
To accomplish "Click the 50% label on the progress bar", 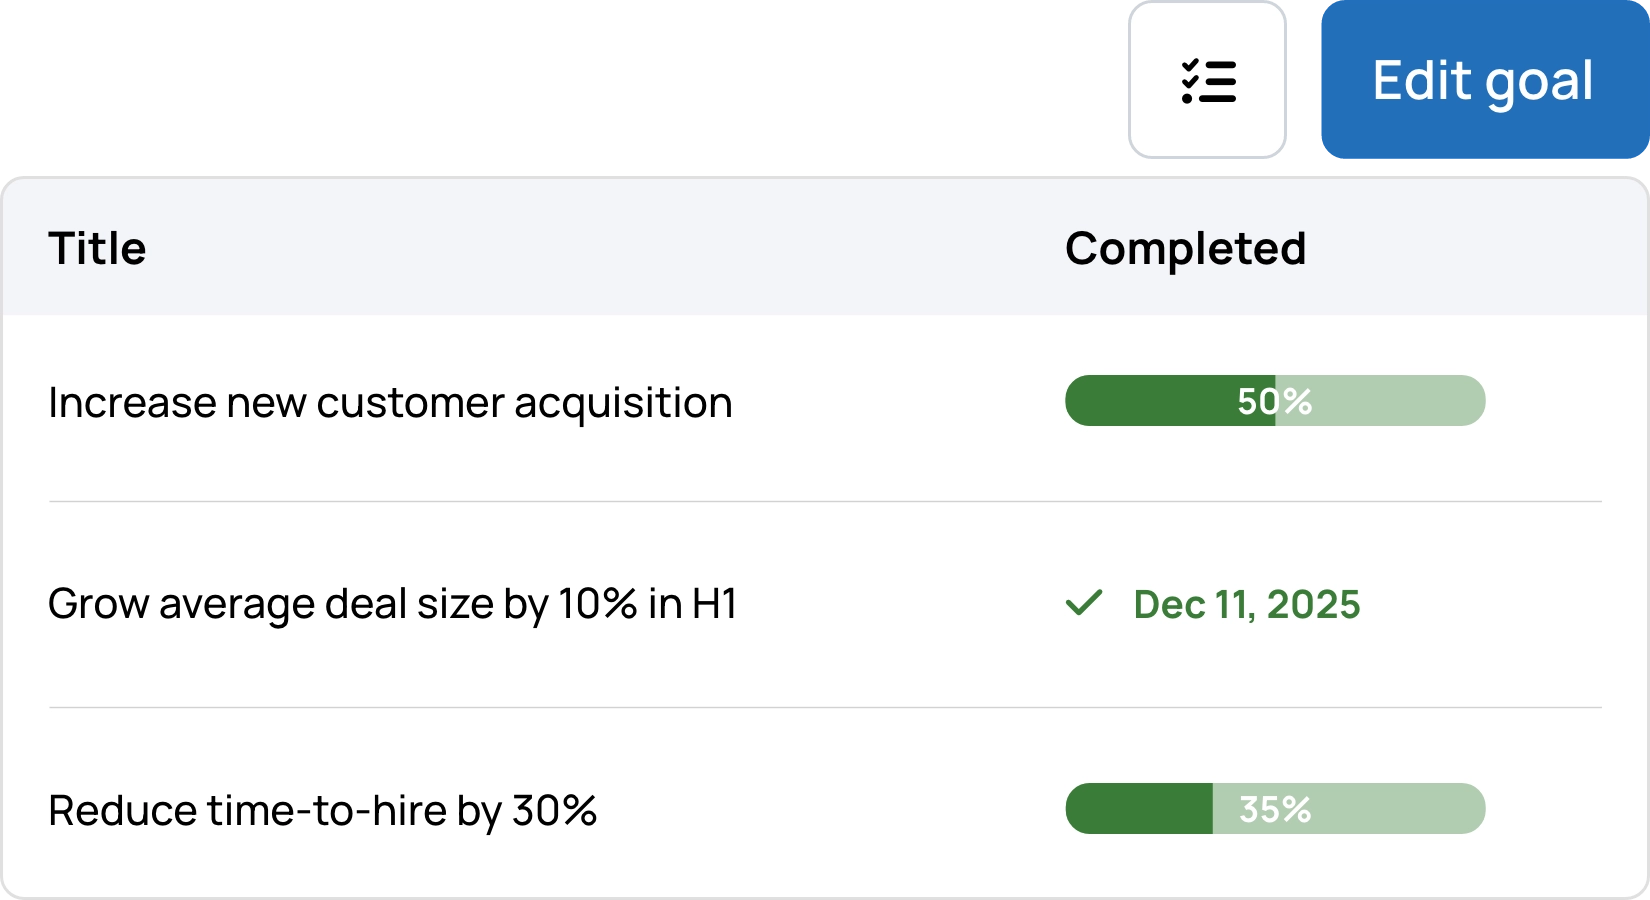I will 1274,401.
